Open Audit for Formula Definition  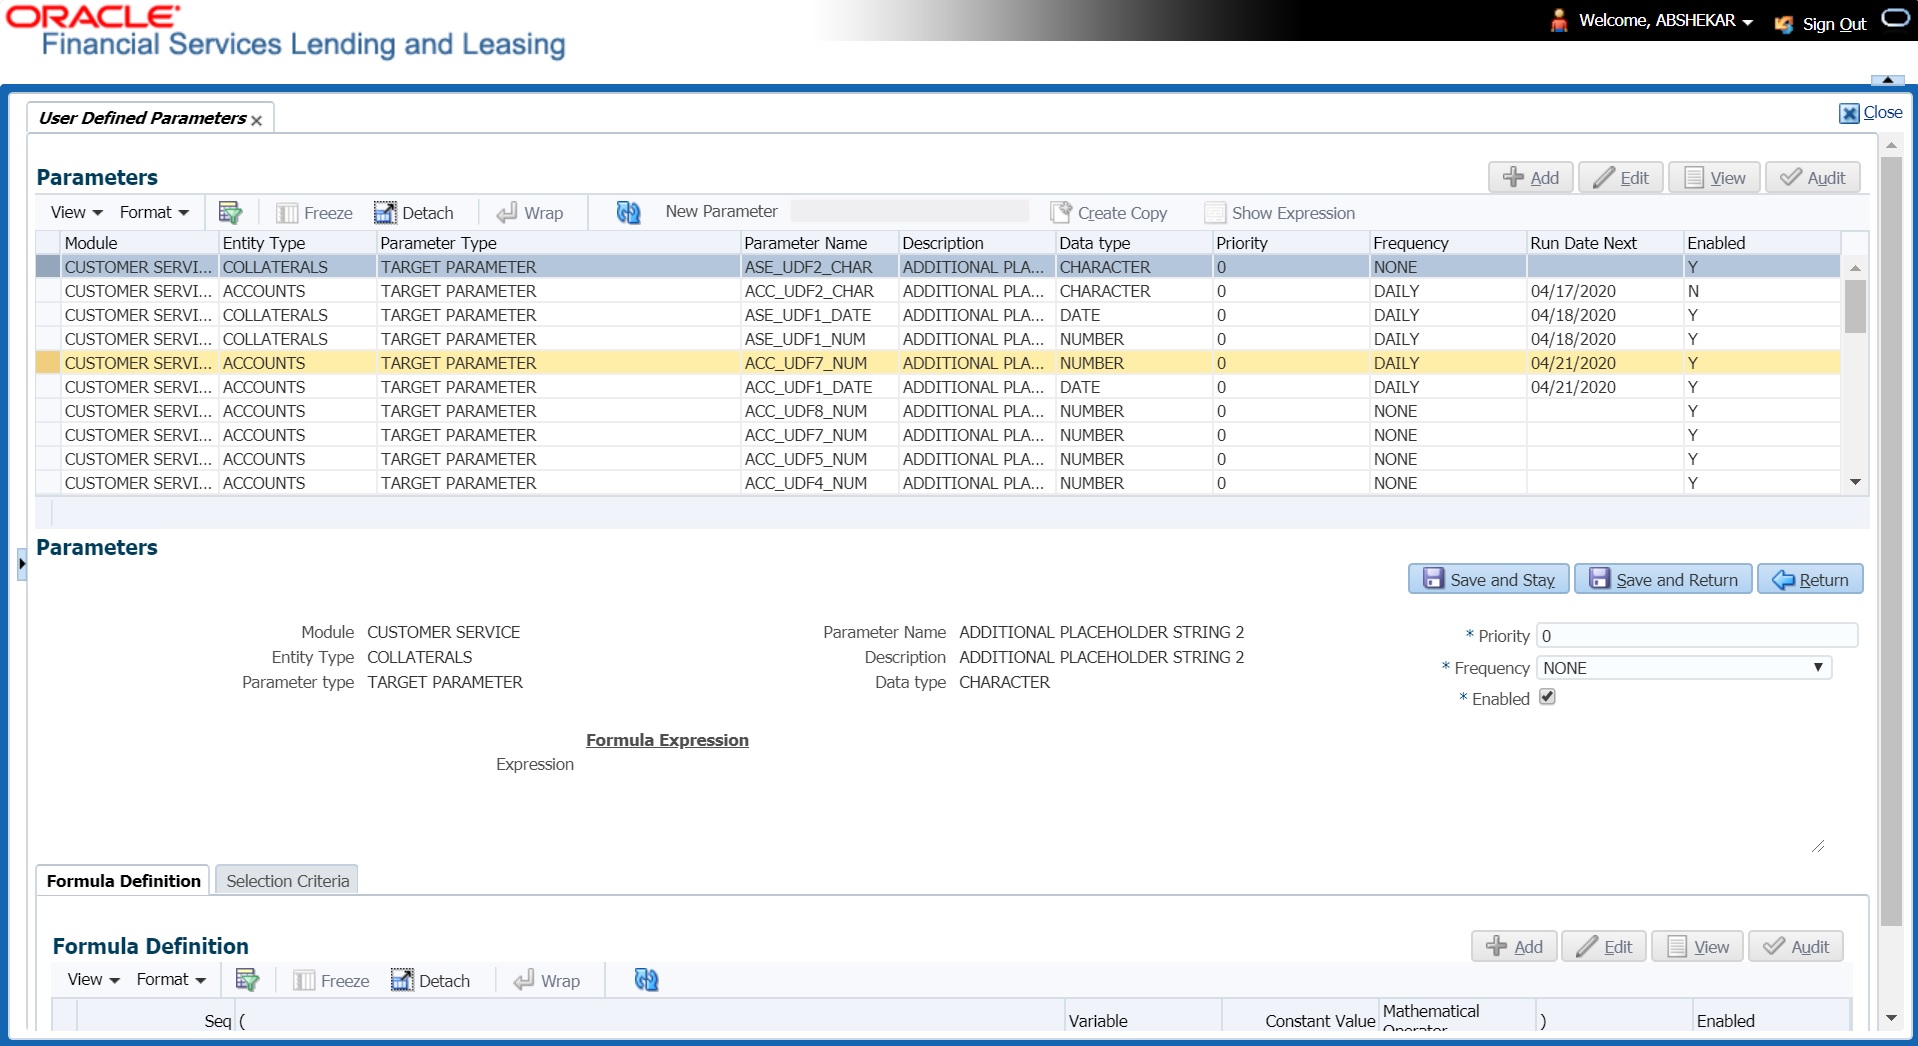pos(1796,947)
